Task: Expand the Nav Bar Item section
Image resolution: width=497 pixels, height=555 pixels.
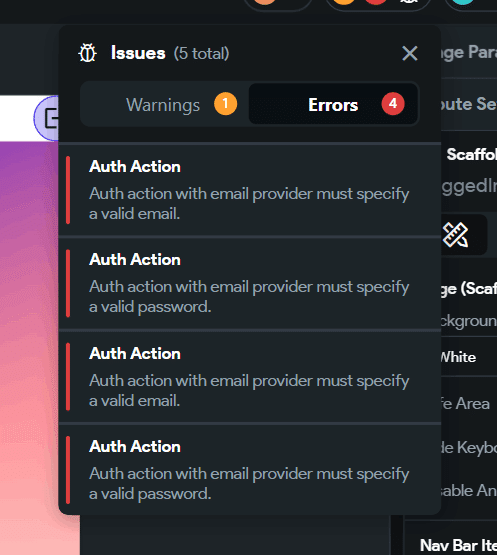Action: 458,544
